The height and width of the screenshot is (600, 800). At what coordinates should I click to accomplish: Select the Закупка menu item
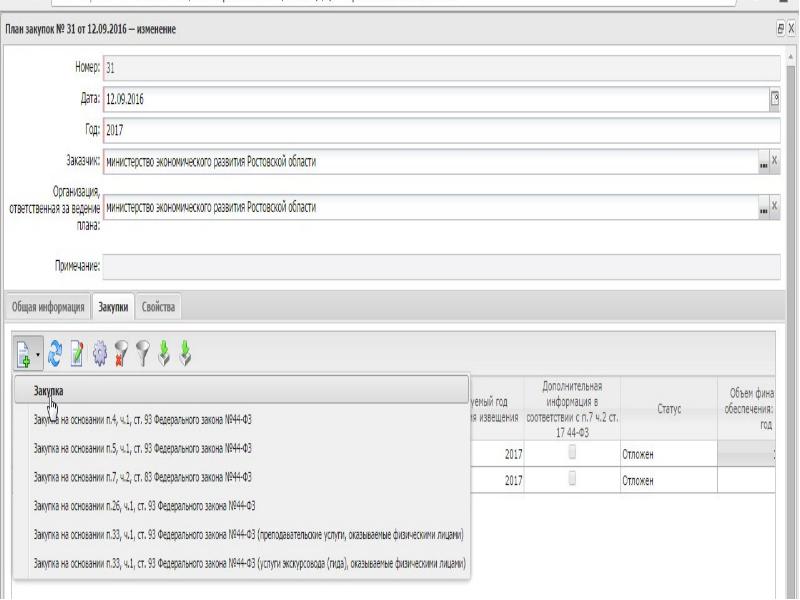tap(241, 391)
